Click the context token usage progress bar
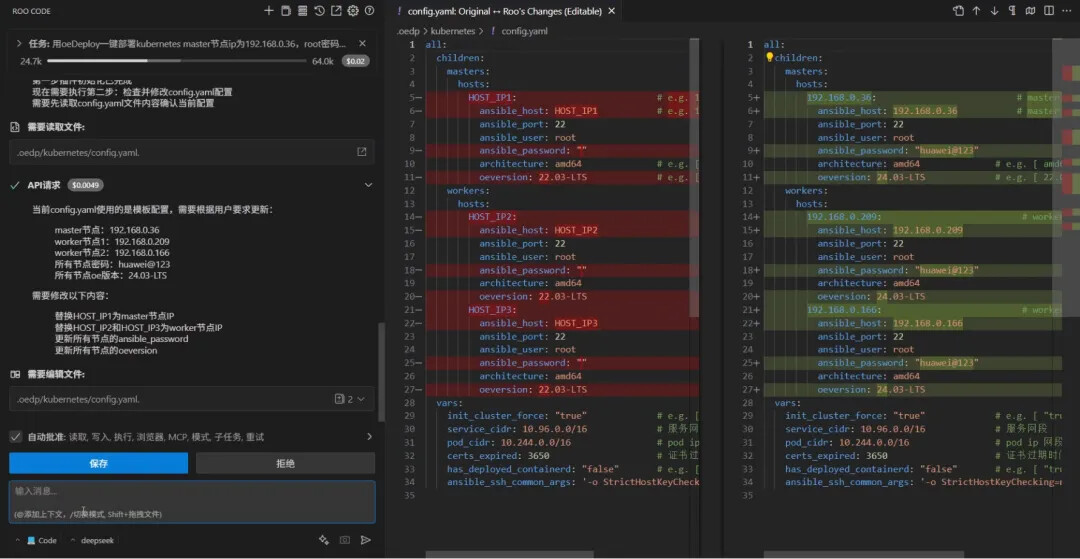1080x559 pixels. pyautogui.click(x=175, y=61)
